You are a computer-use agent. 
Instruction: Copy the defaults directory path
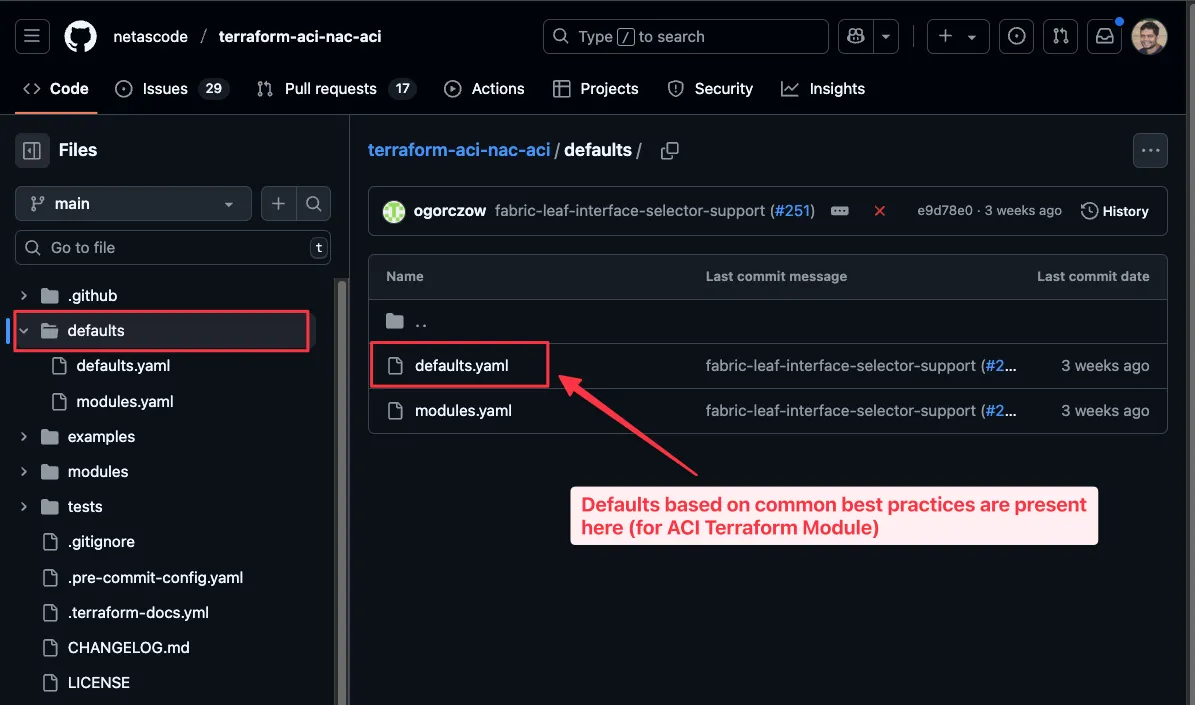click(x=669, y=150)
